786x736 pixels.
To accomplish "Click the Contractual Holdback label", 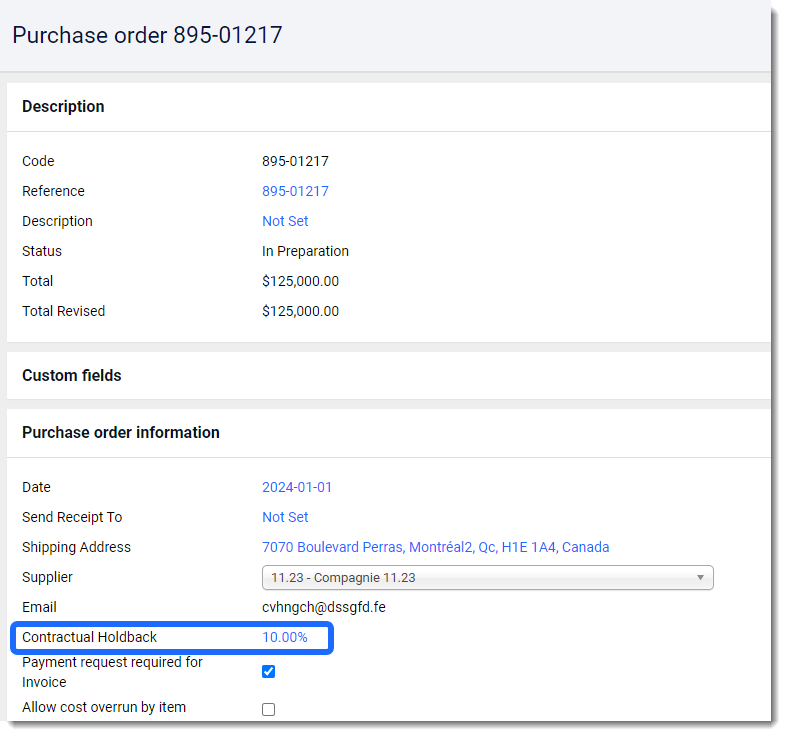I will tap(89, 637).
